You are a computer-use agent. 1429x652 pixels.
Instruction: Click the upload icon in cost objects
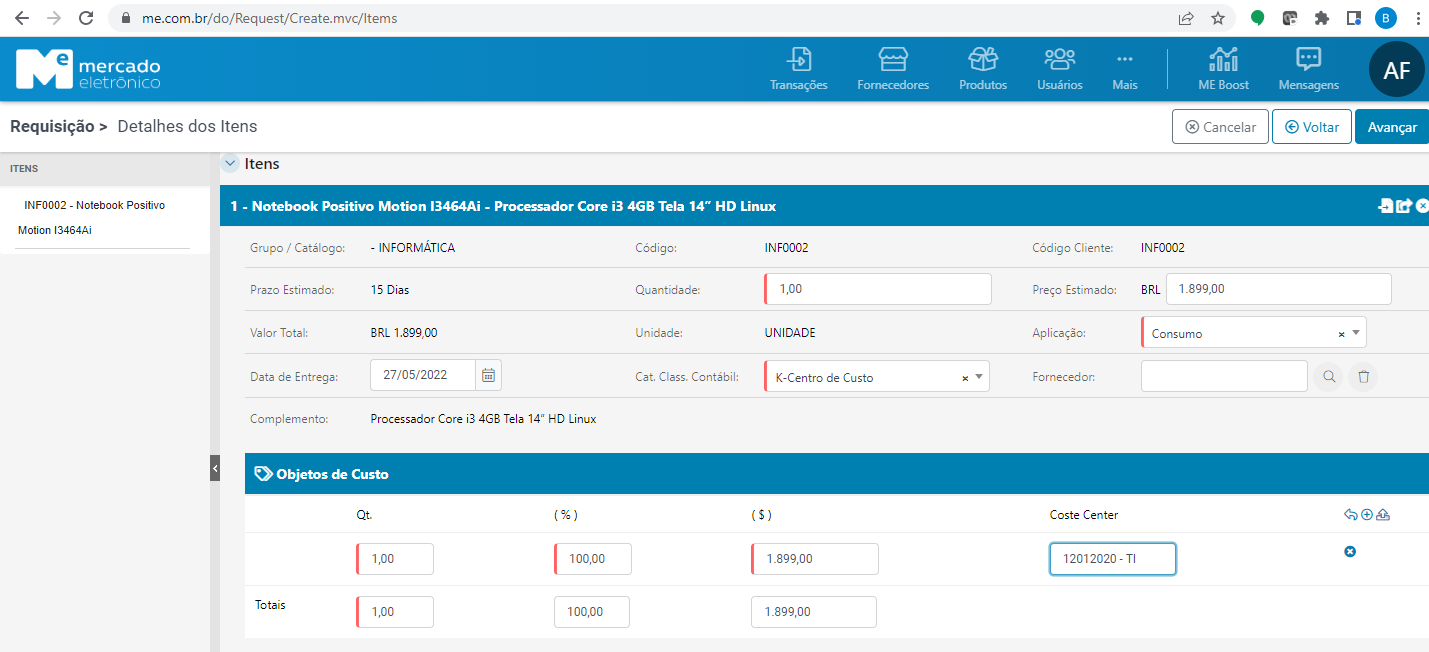coord(1384,515)
